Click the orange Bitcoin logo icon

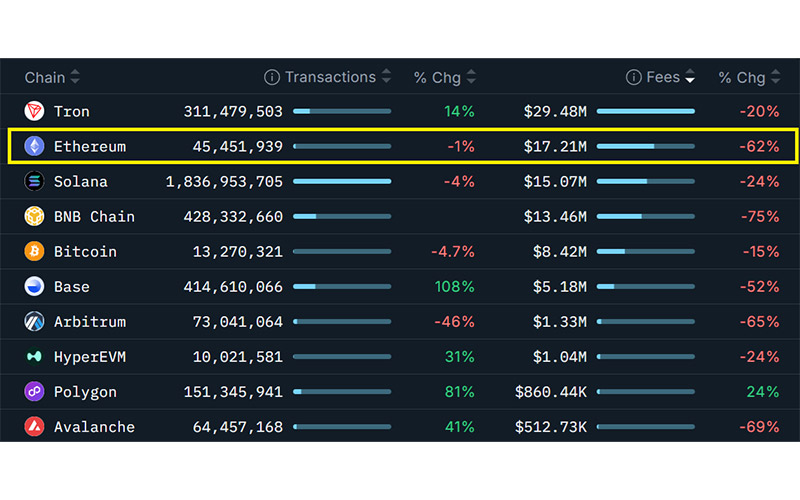pyautogui.click(x=35, y=251)
